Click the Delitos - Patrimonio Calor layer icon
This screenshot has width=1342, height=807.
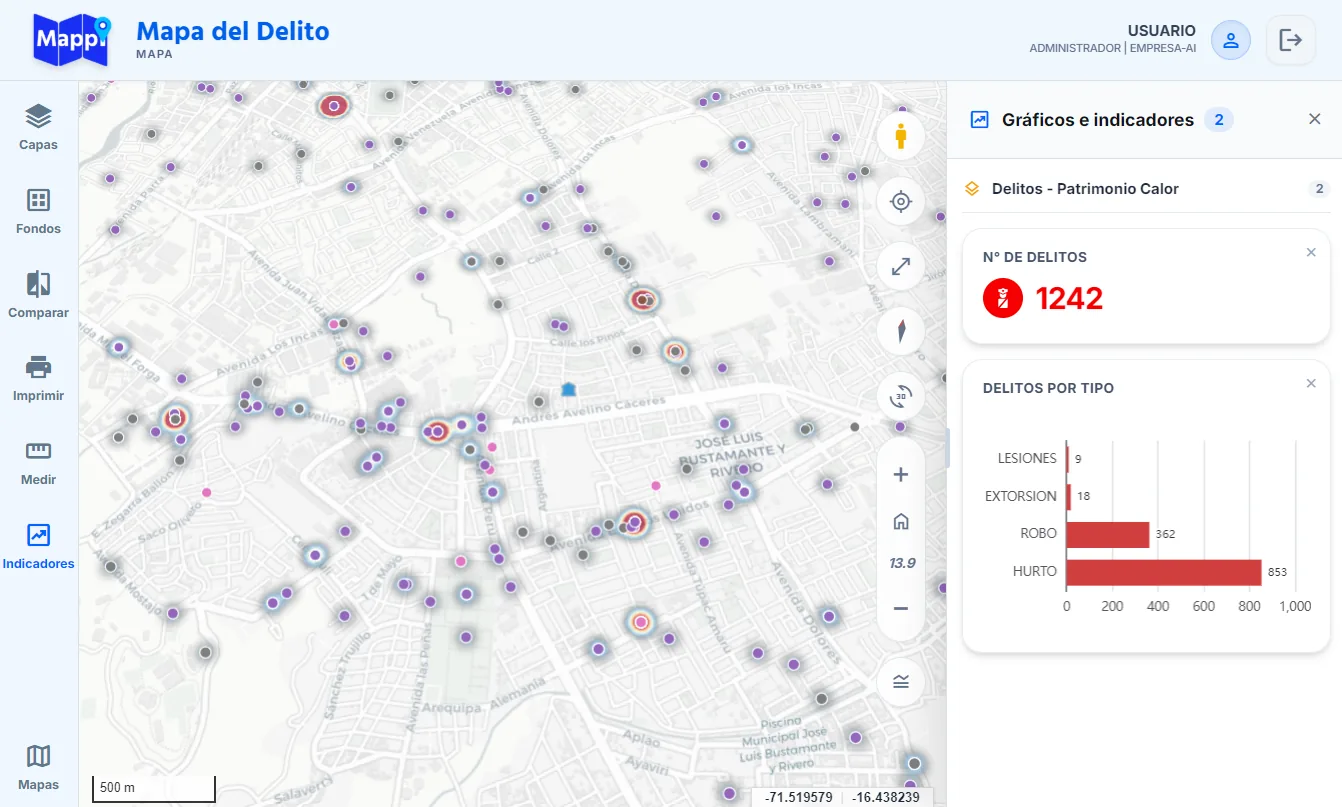[972, 189]
